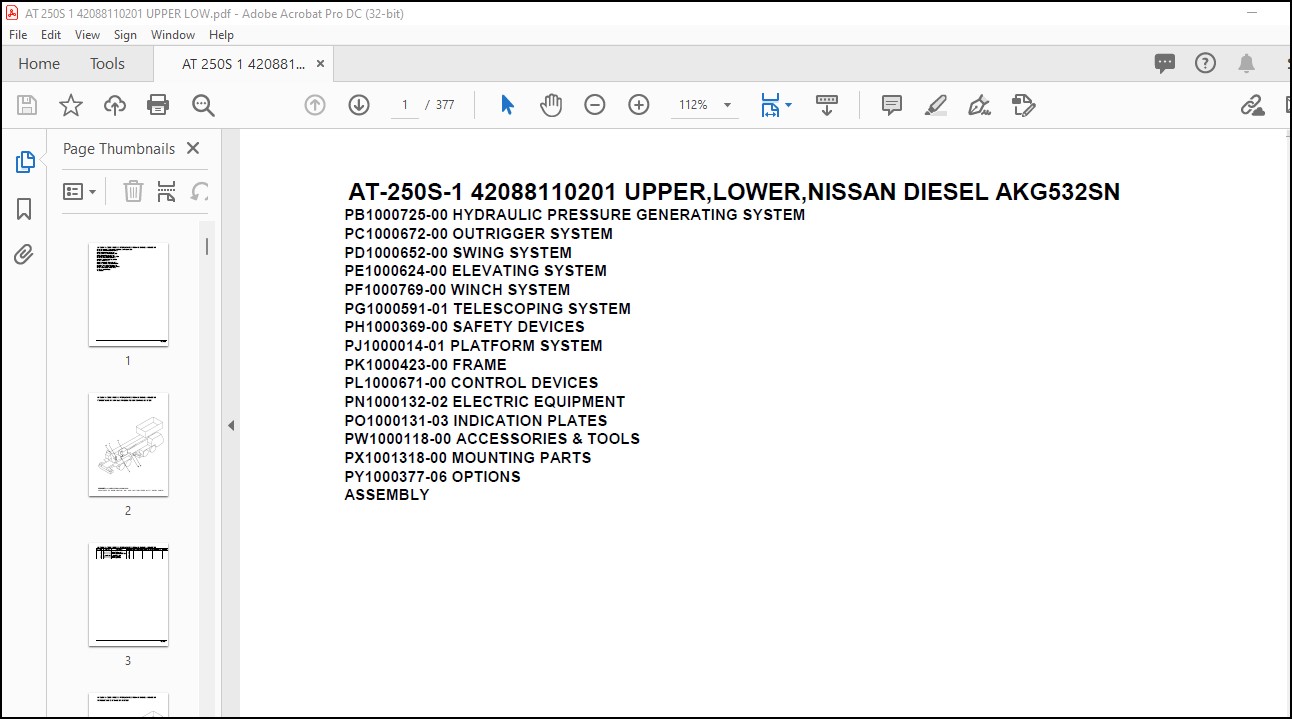Screen dimensions: 1292x719
Task: Show the Page Thumbnails panel icon in the sidebar
Action: [x=25, y=162]
